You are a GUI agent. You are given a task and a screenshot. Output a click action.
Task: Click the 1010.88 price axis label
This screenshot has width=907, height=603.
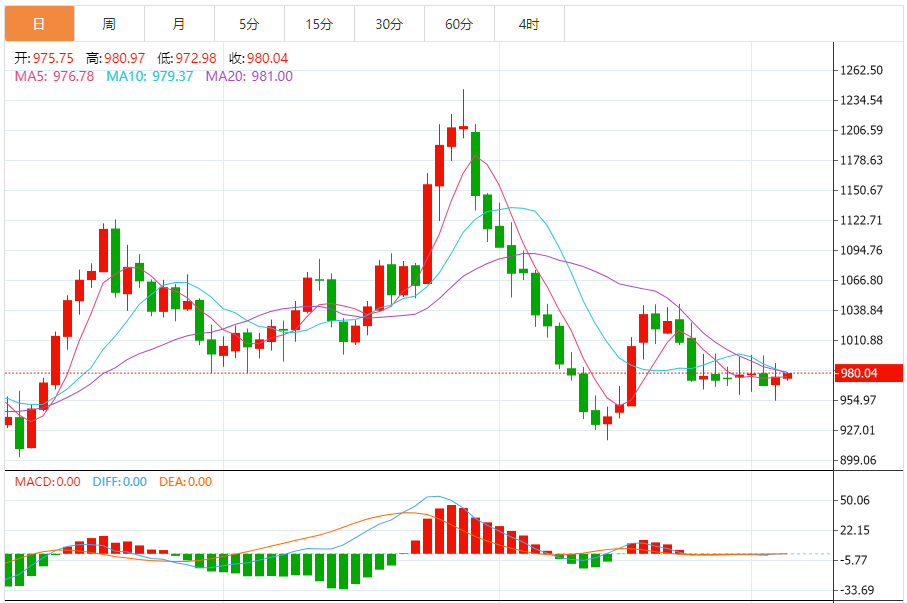[861, 340]
